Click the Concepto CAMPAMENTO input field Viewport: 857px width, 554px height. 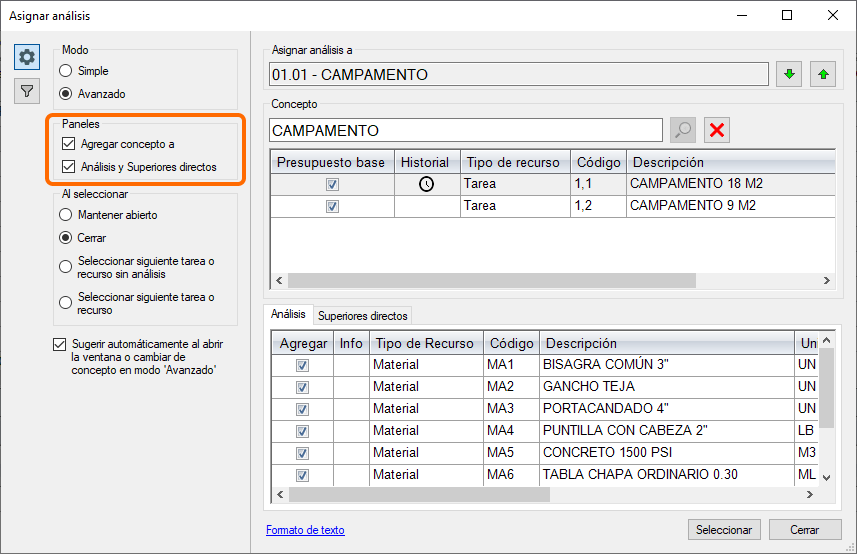click(466, 131)
